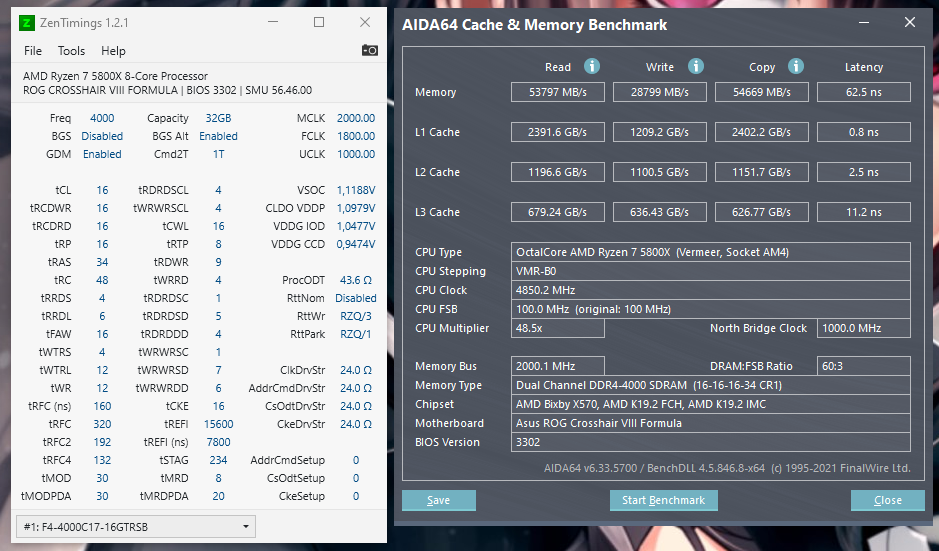The height and width of the screenshot is (551, 939).
Task: Click the tSTAG value 234
Action: (218, 459)
